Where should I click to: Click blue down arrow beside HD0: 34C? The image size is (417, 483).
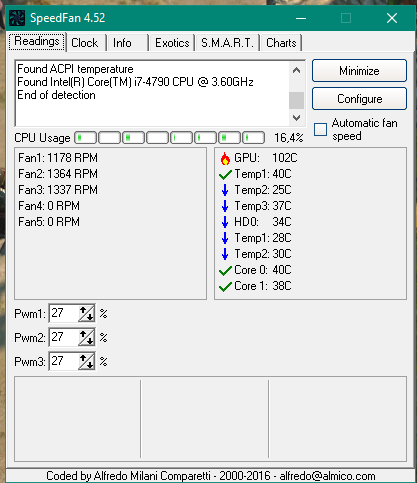225,222
